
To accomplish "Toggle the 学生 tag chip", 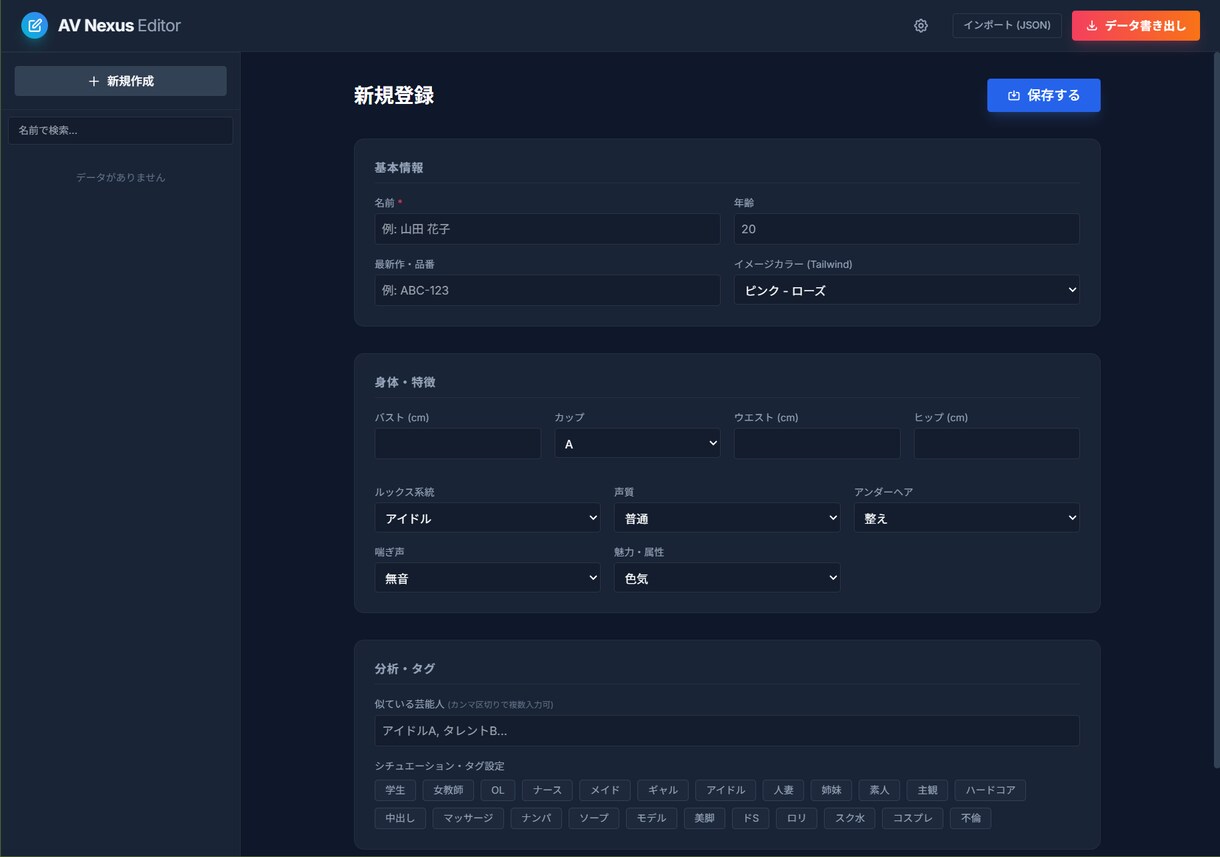I will (395, 790).
